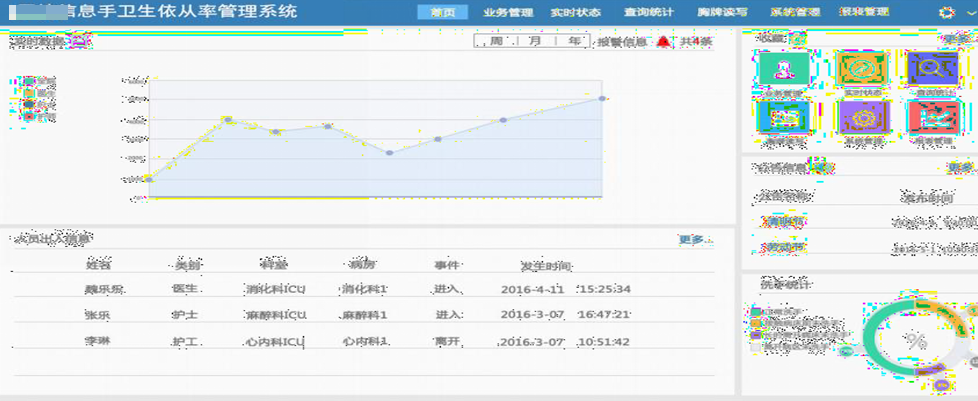
Task: Click the icon beside 公告信息 heading
Action: 822,168
